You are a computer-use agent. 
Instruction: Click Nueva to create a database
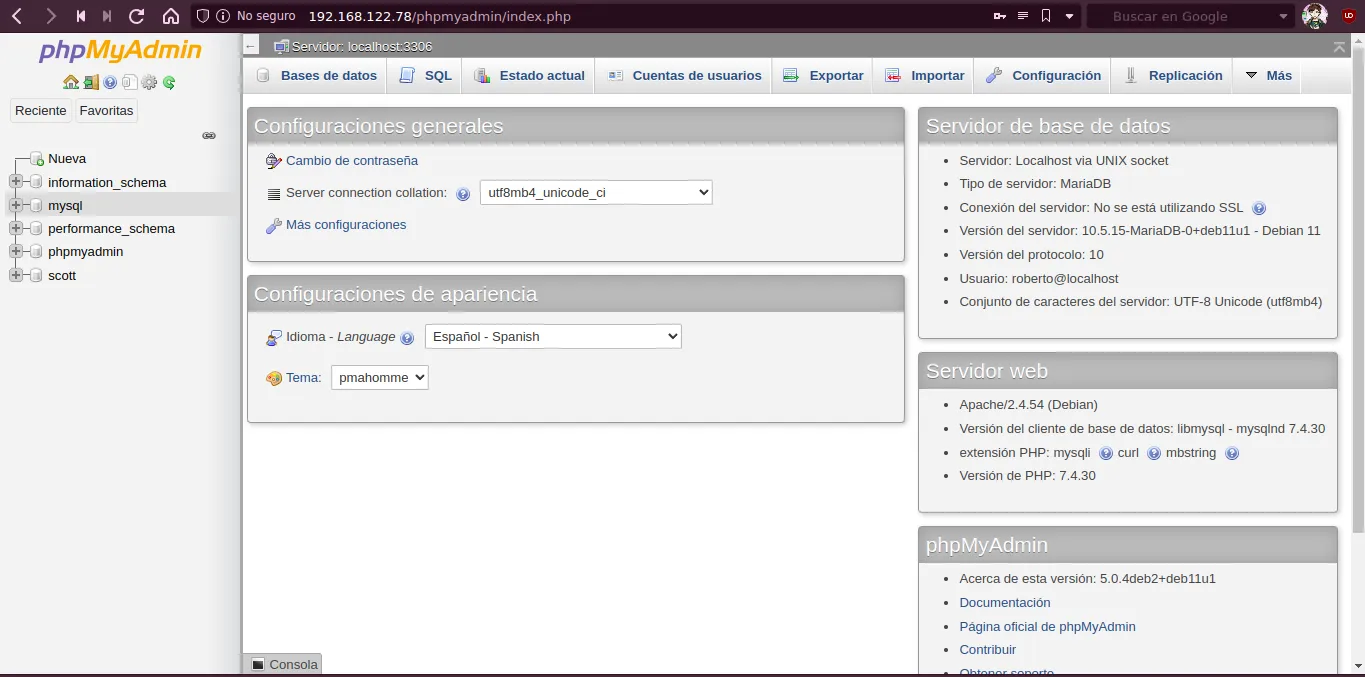(67, 158)
